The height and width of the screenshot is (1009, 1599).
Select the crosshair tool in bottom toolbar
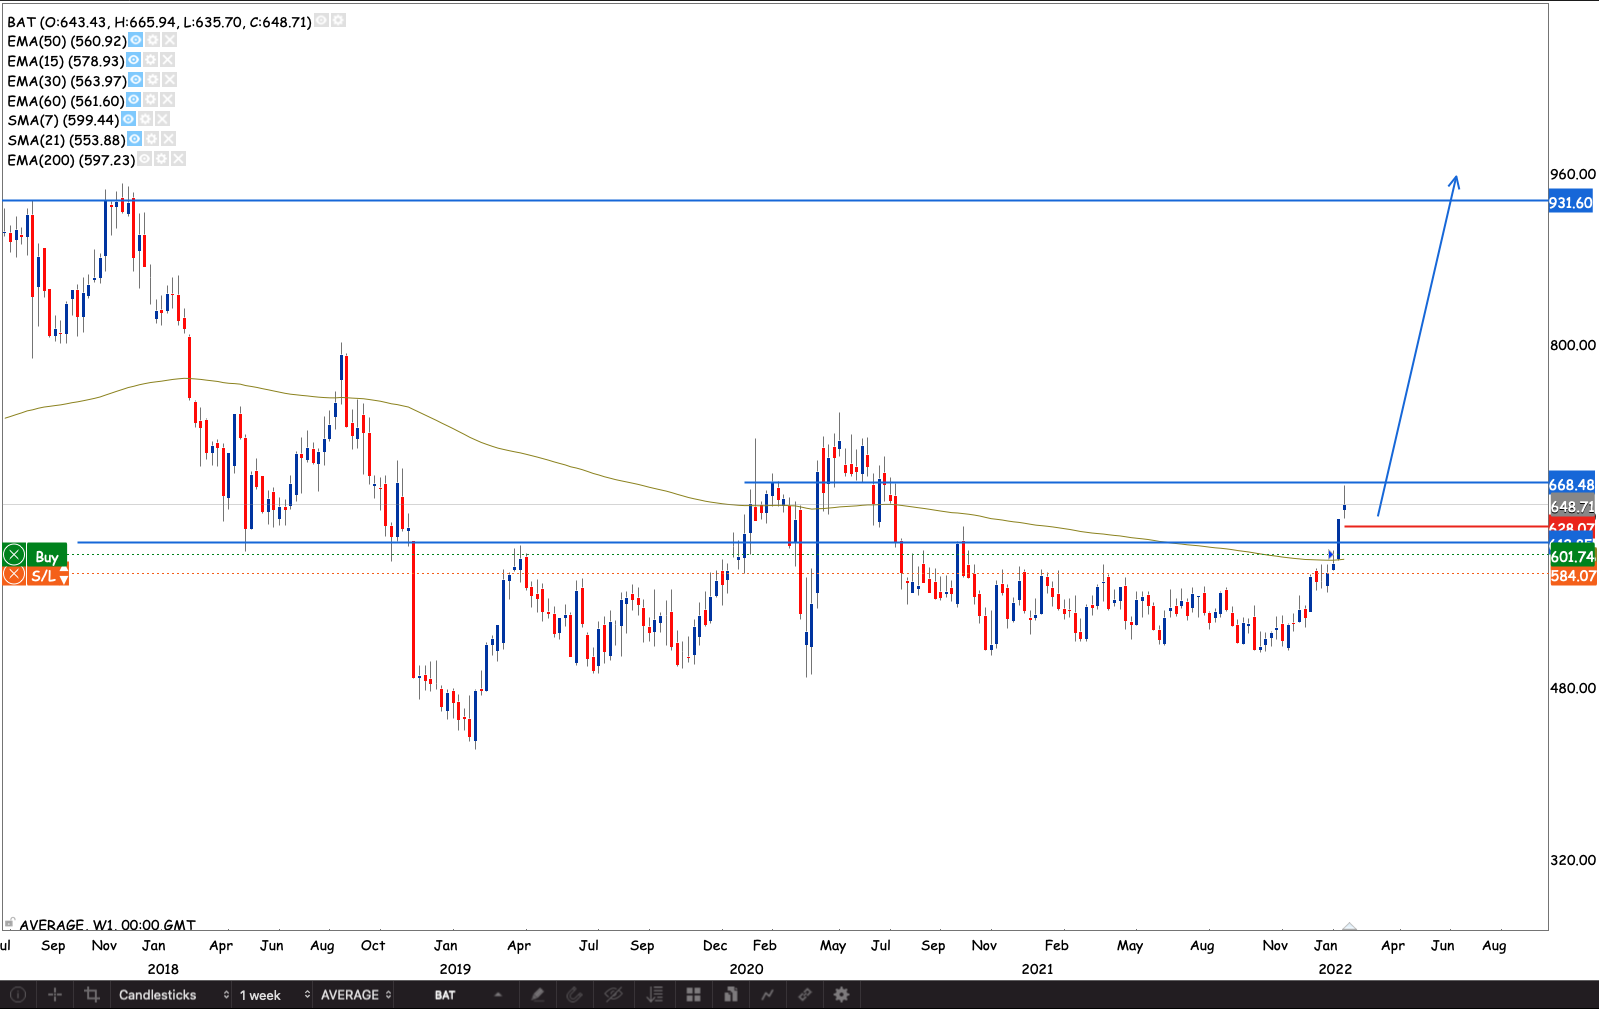(x=55, y=994)
